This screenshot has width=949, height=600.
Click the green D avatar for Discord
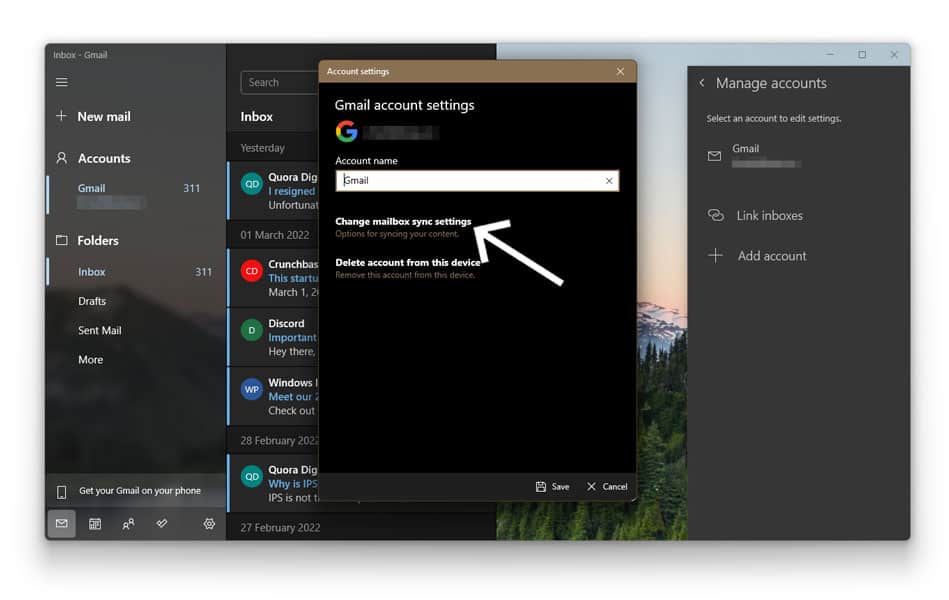coord(252,331)
